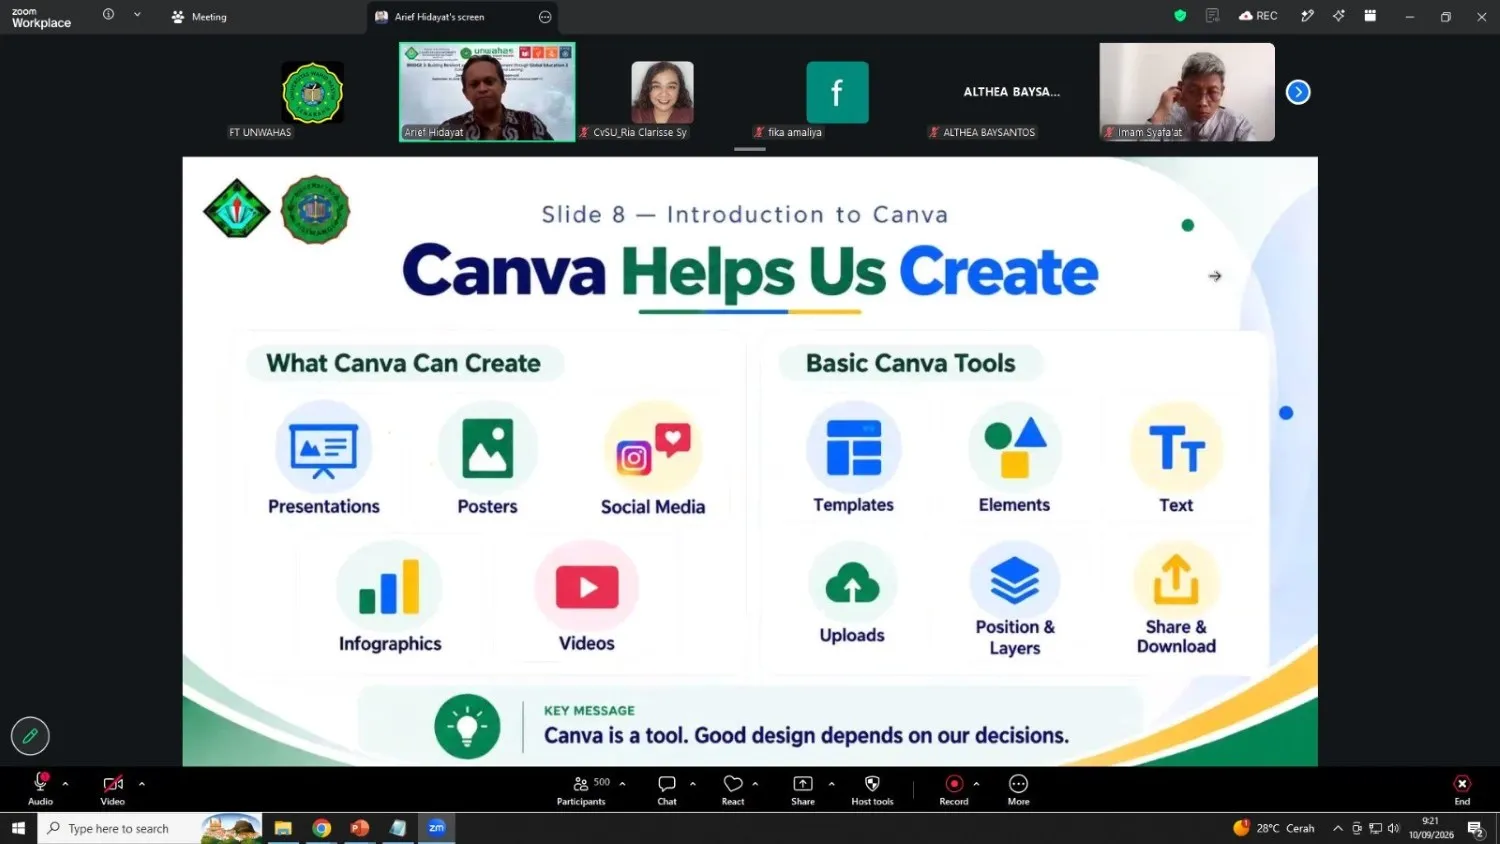The height and width of the screenshot is (844, 1500).
Task: Open PowerPoint from the taskbar
Action: 360,828
